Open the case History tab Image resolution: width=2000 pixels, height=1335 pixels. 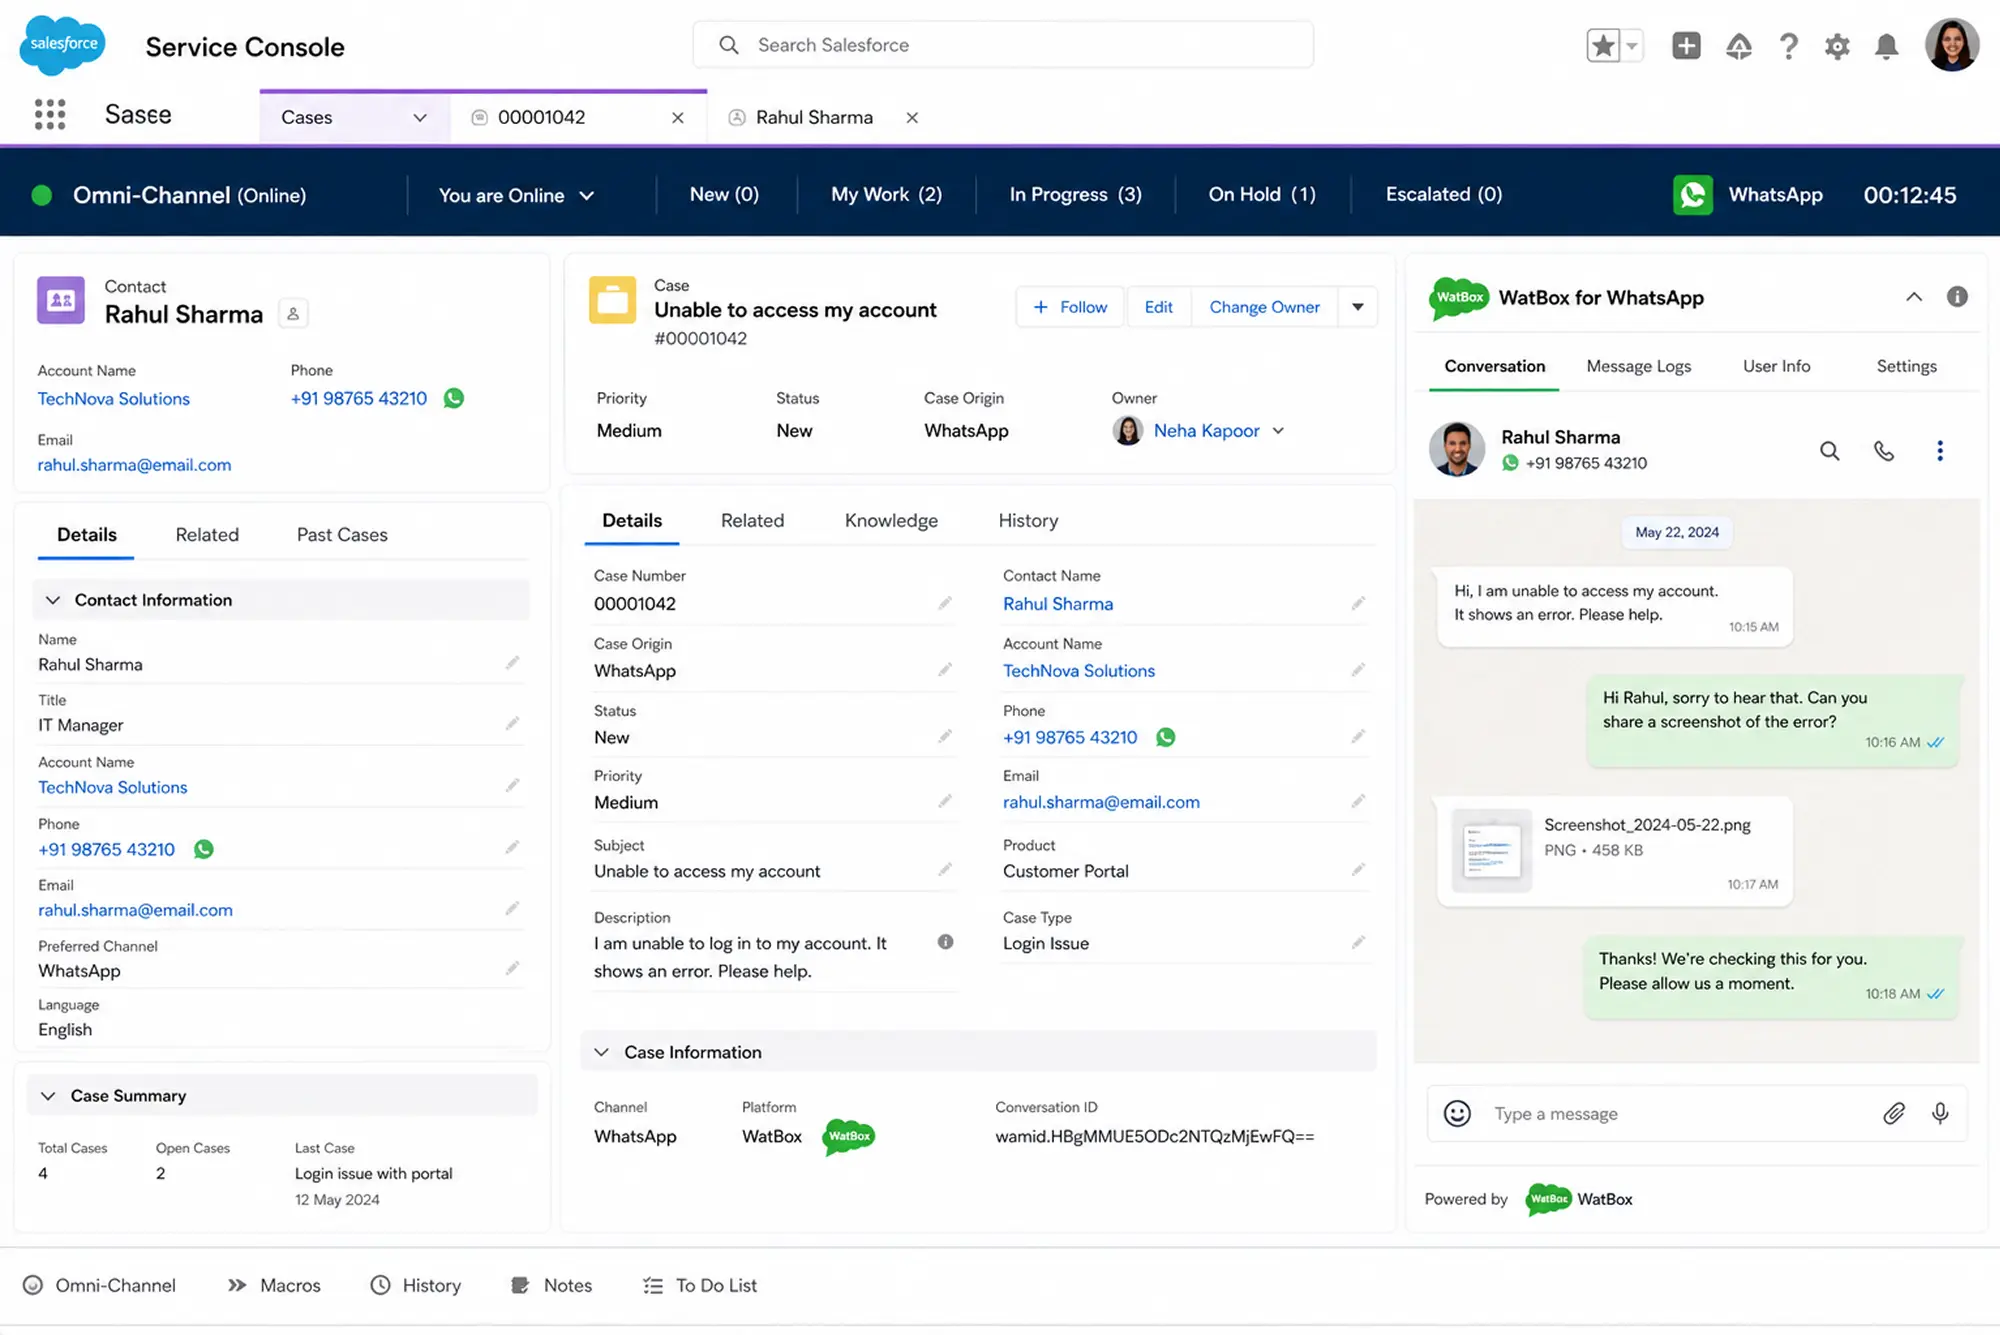click(x=1028, y=521)
